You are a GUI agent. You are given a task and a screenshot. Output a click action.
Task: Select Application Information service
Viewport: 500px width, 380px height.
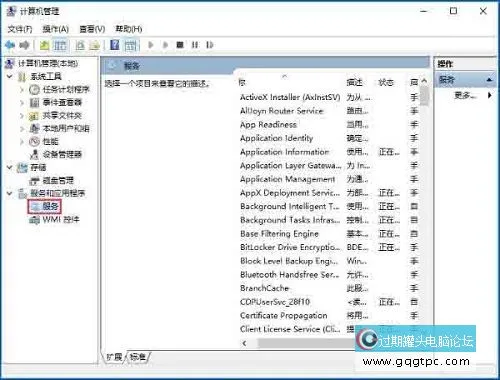284,152
